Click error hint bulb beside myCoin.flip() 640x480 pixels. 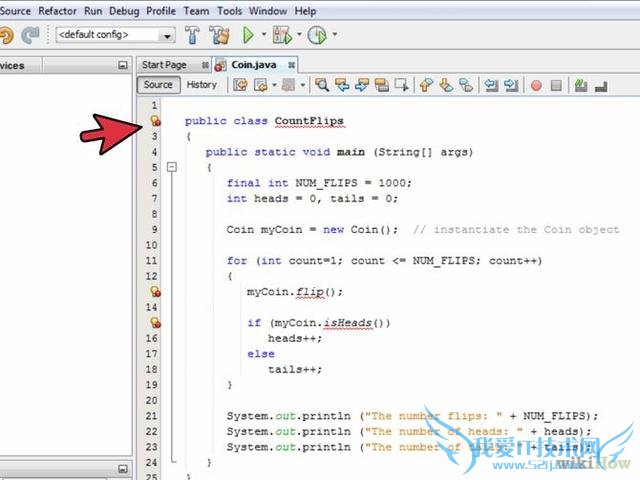156,292
